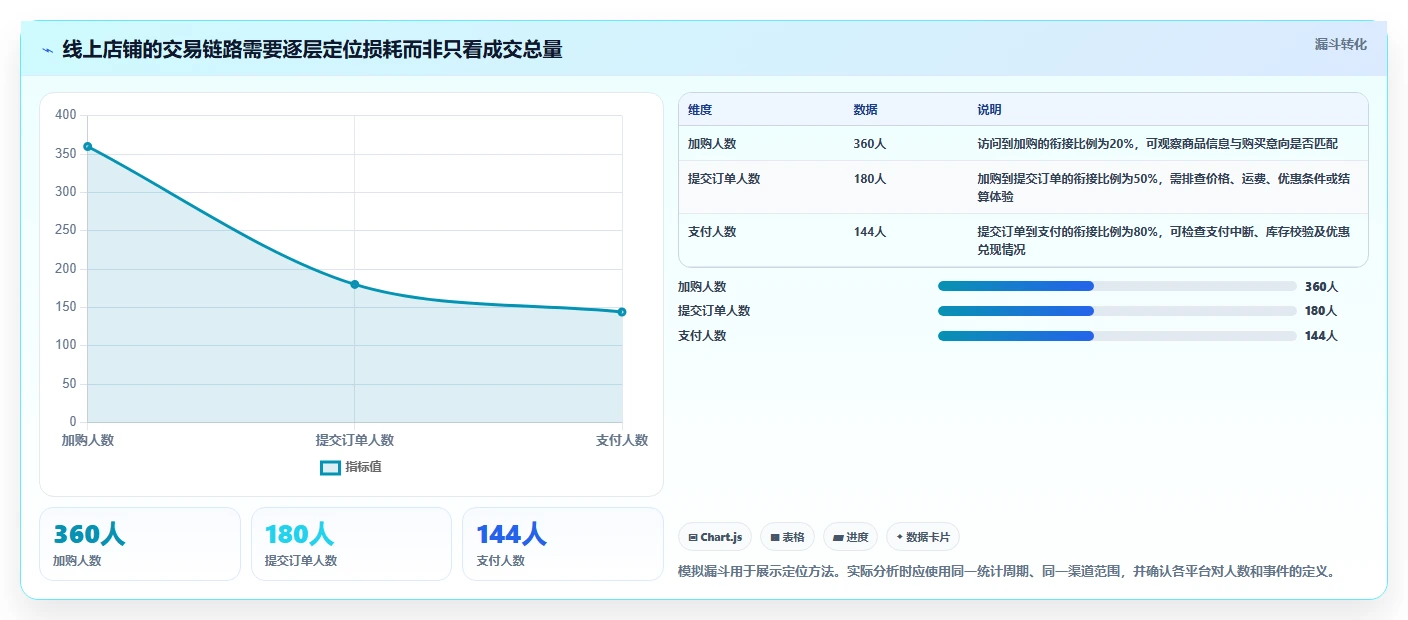This screenshot has height=620, width=1408.
Task: Click the 访问到加购的衔接比例为20% description
Action: [x=1157, y=144]
